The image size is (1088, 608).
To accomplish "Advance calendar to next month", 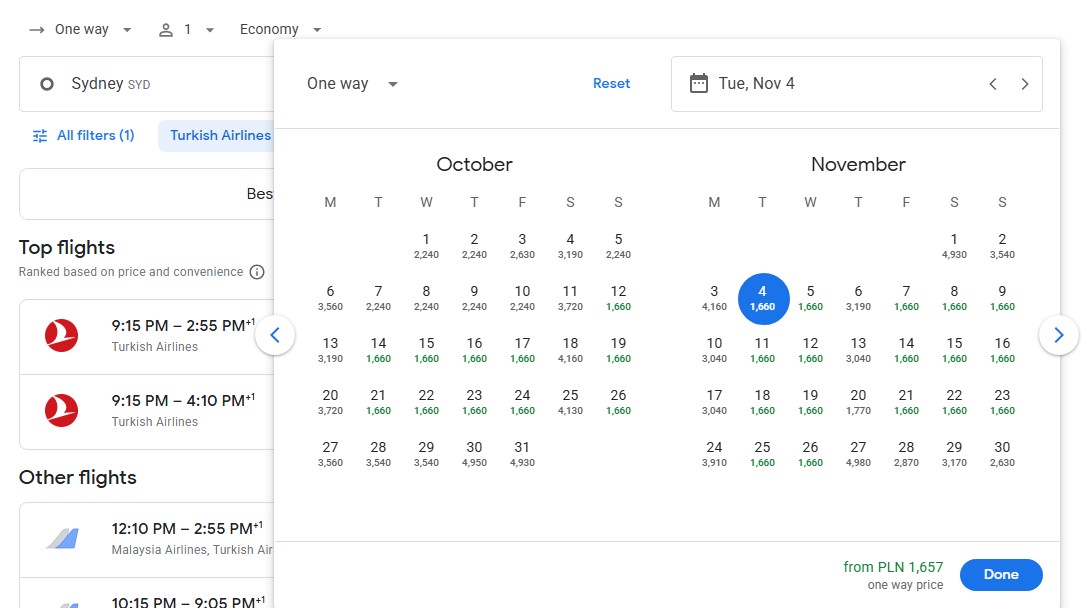I will 1058,335.
